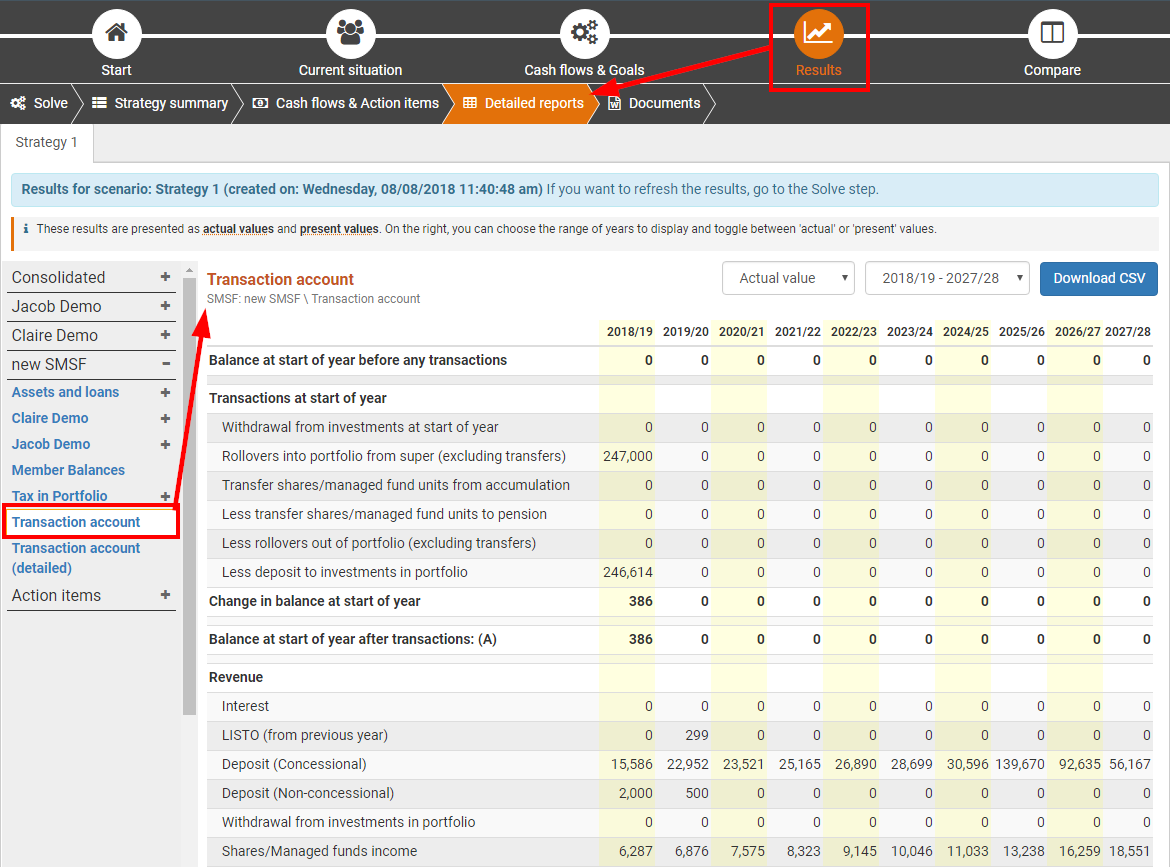Screen dimensions: 1170x867
Task: Open the Actual value dropdown
Action: pyautogui.click(x=788, y=278)
